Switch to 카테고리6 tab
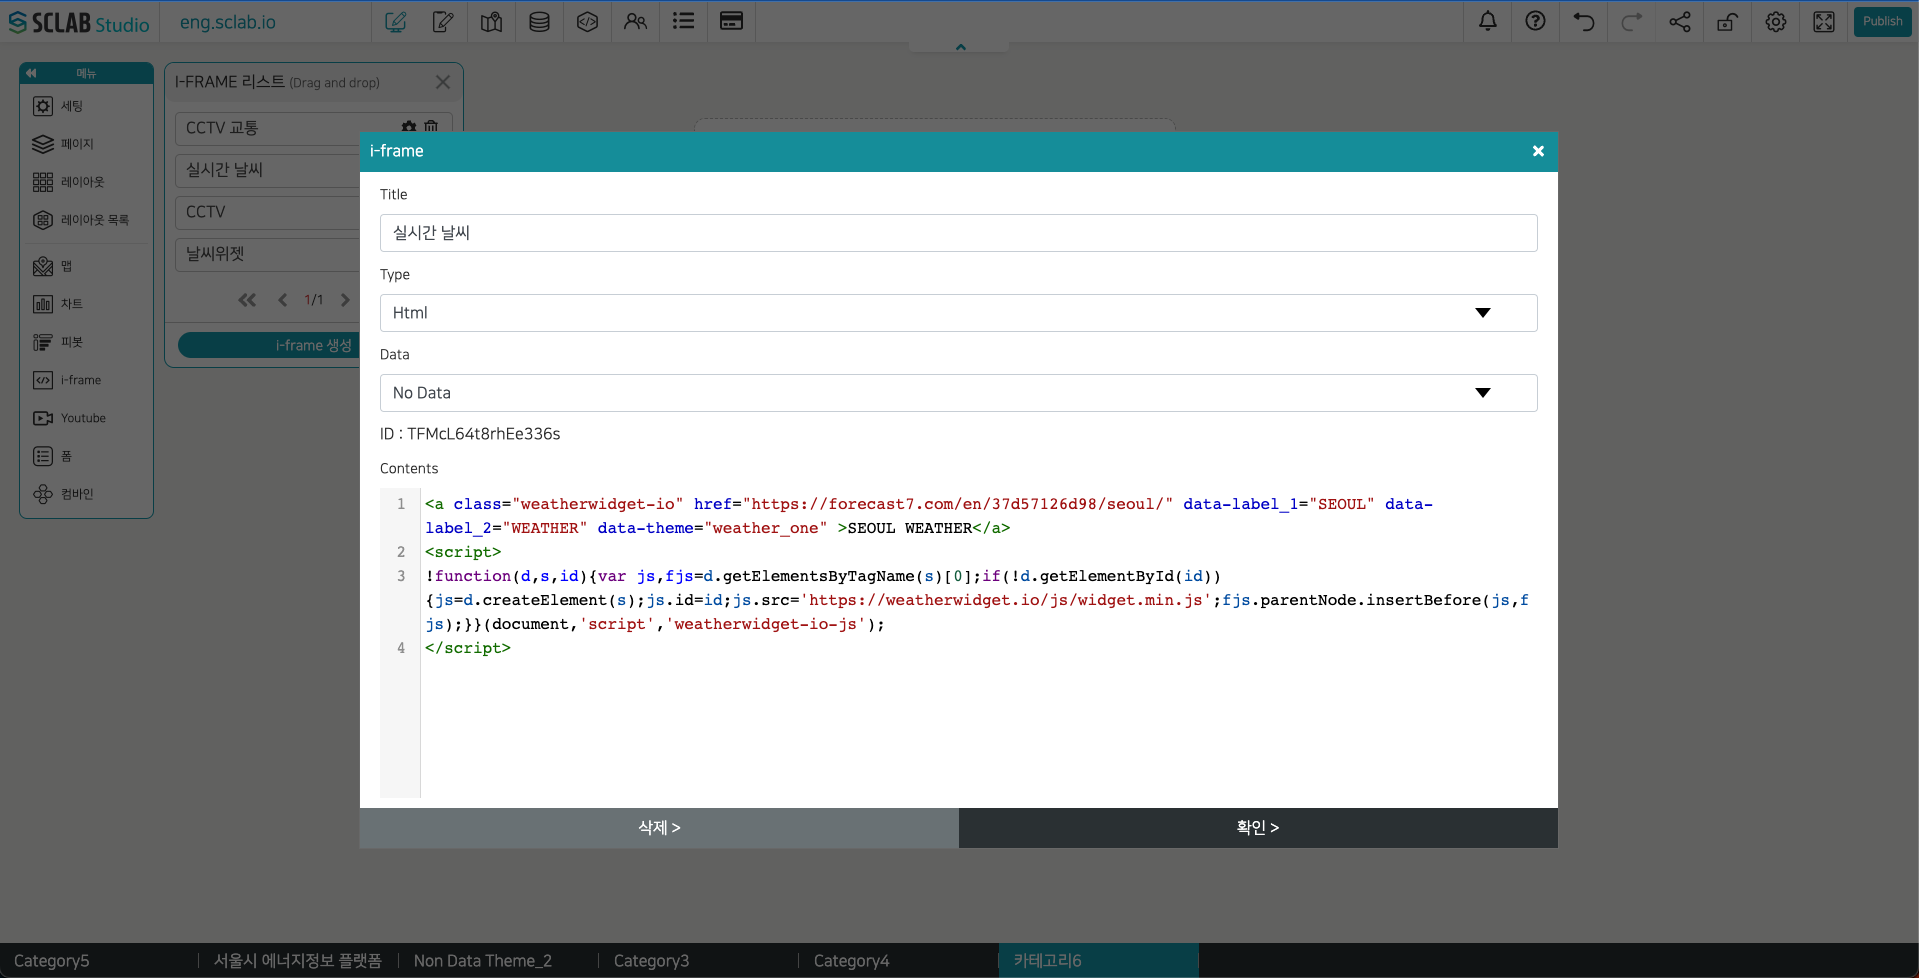Viewport: 1919px width, 978px height. (x=1098, y=960)
